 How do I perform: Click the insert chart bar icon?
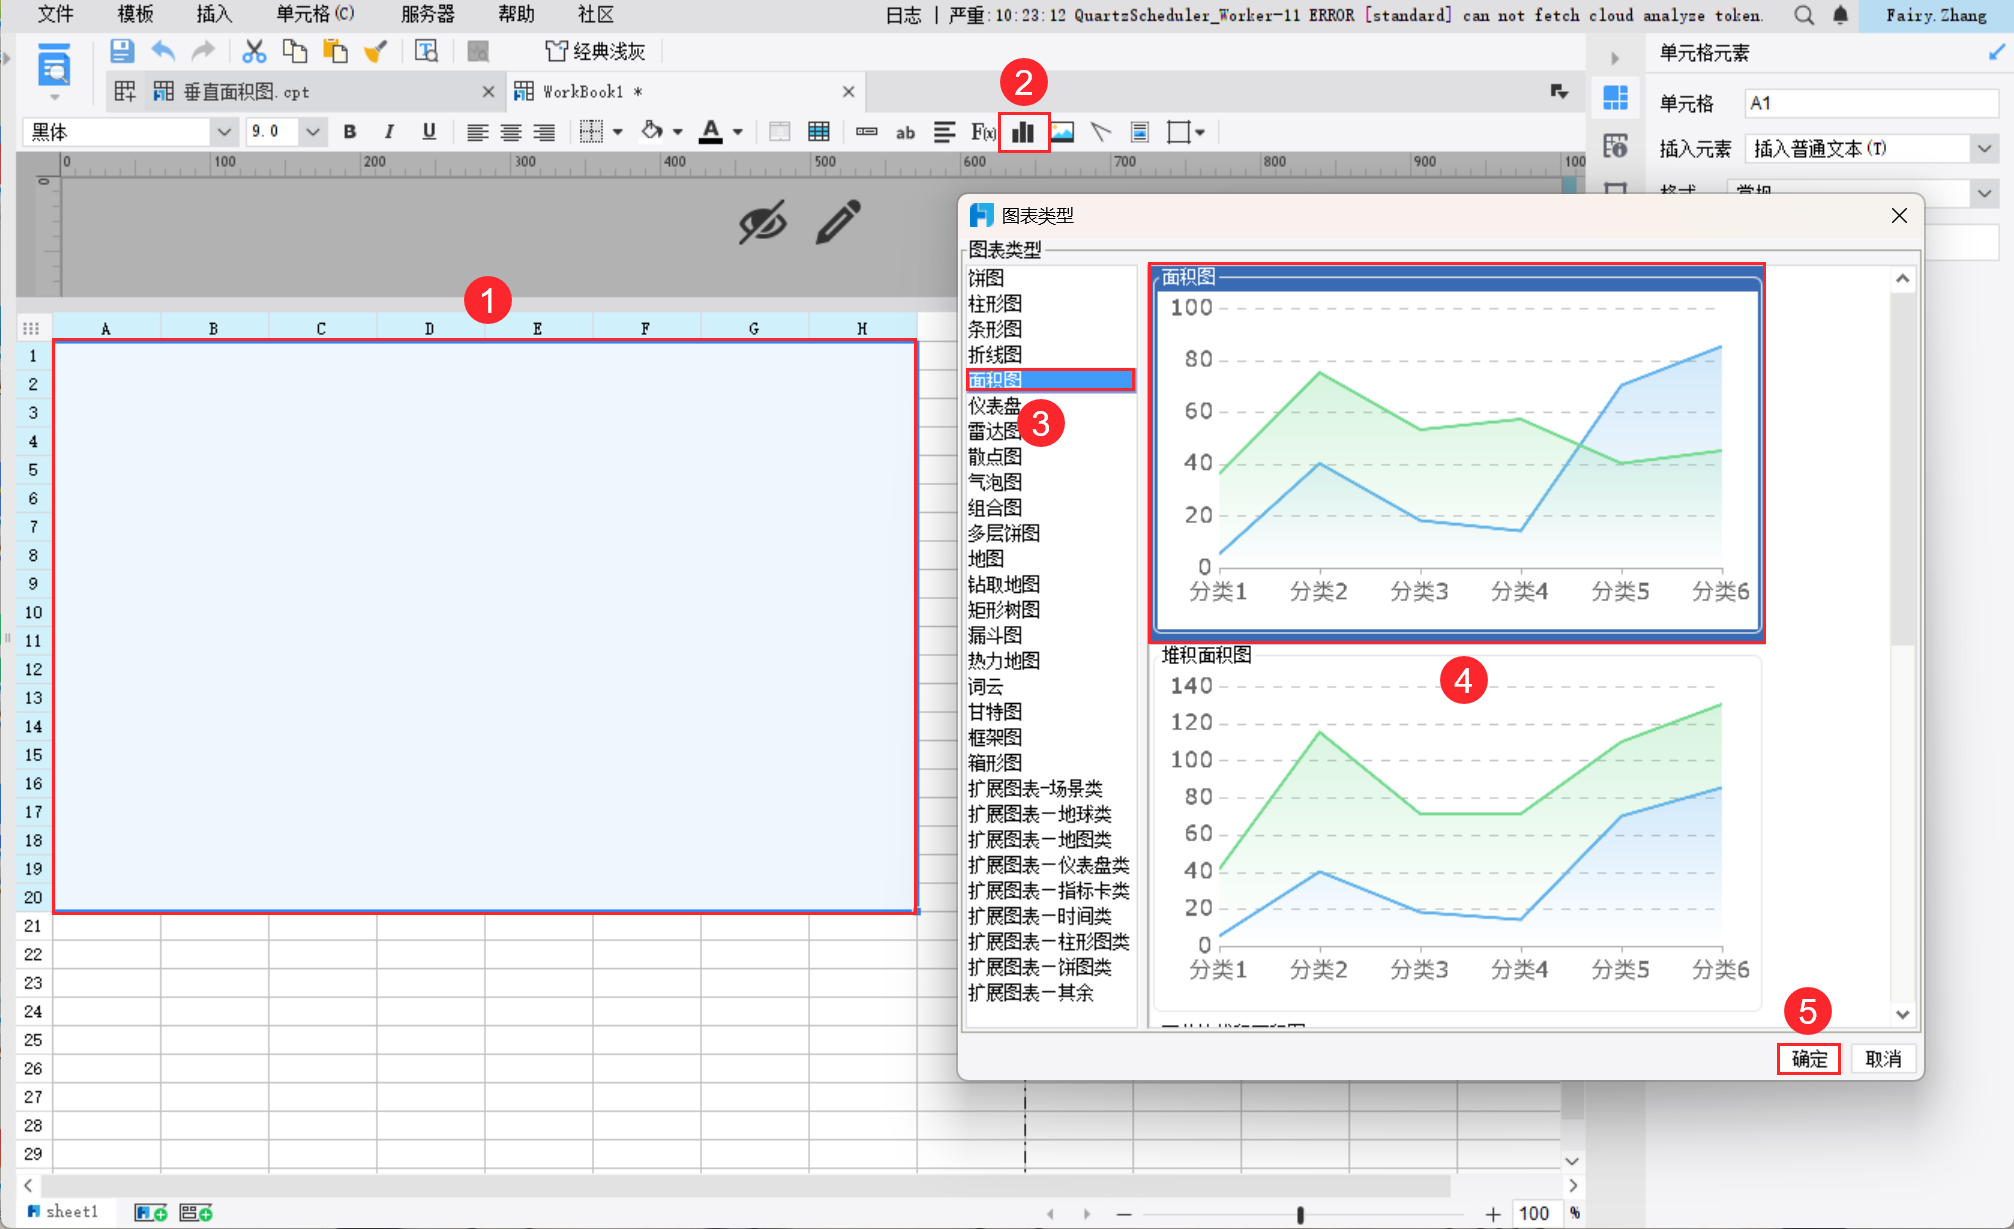tap(1023, 132)
